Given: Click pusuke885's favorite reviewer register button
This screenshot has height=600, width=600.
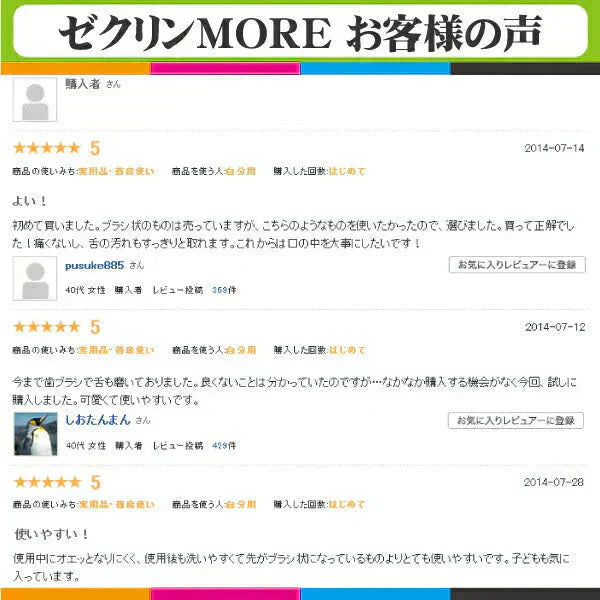Looking at the screenshot, I should click(x=517, y=265).
